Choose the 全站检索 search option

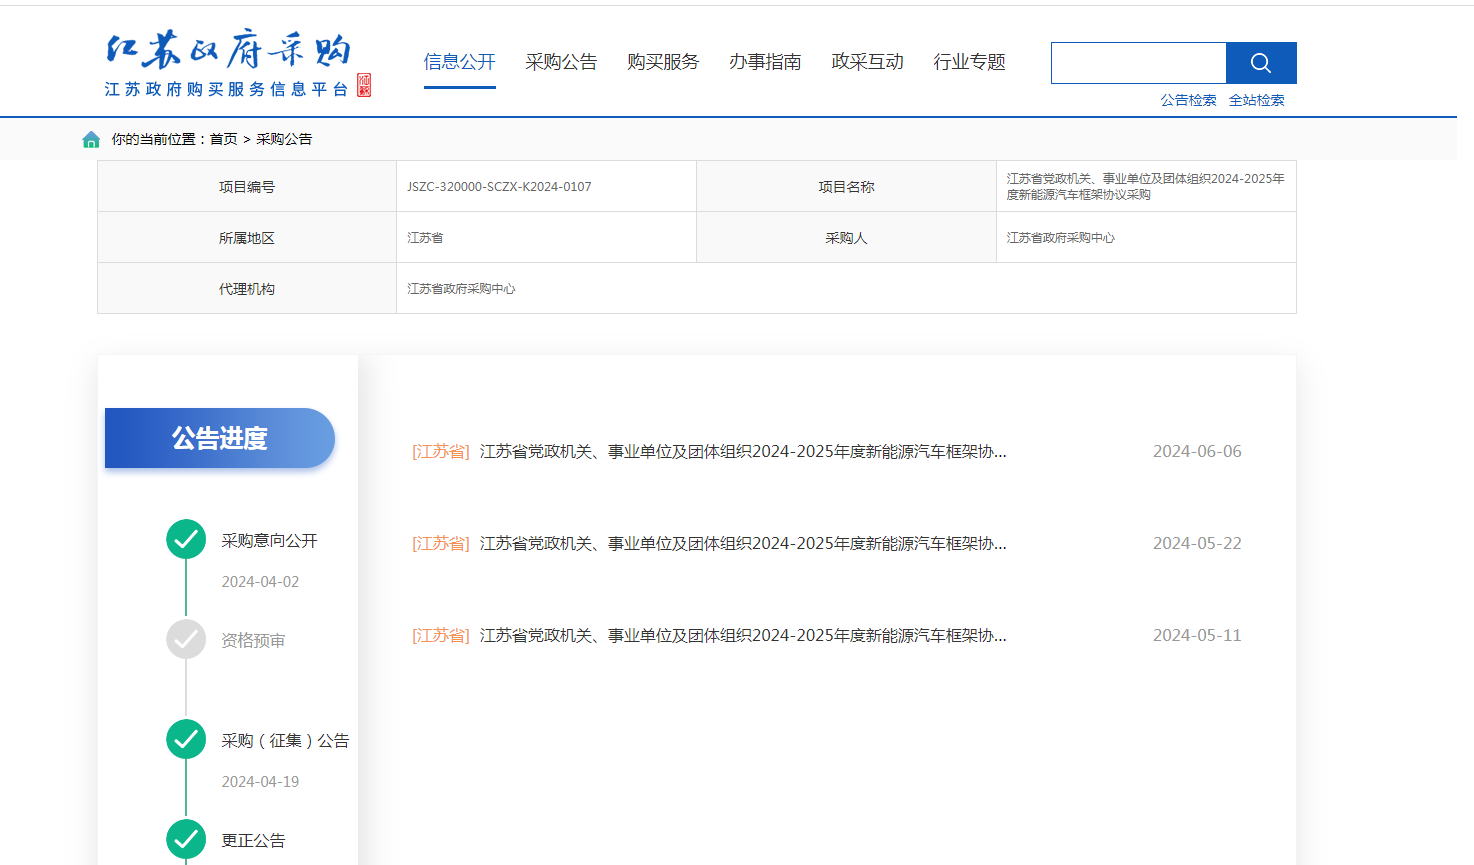1256,100
